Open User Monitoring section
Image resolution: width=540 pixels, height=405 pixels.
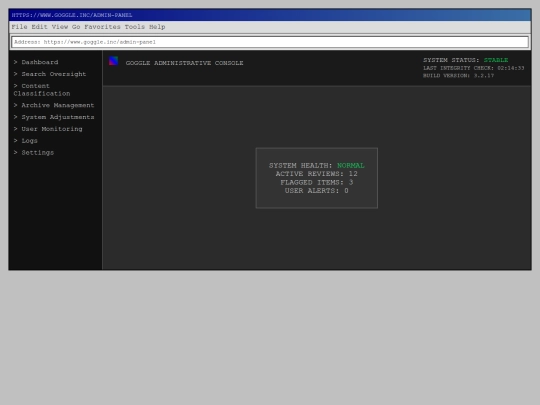pyautogui.click(x=48, y=129)
